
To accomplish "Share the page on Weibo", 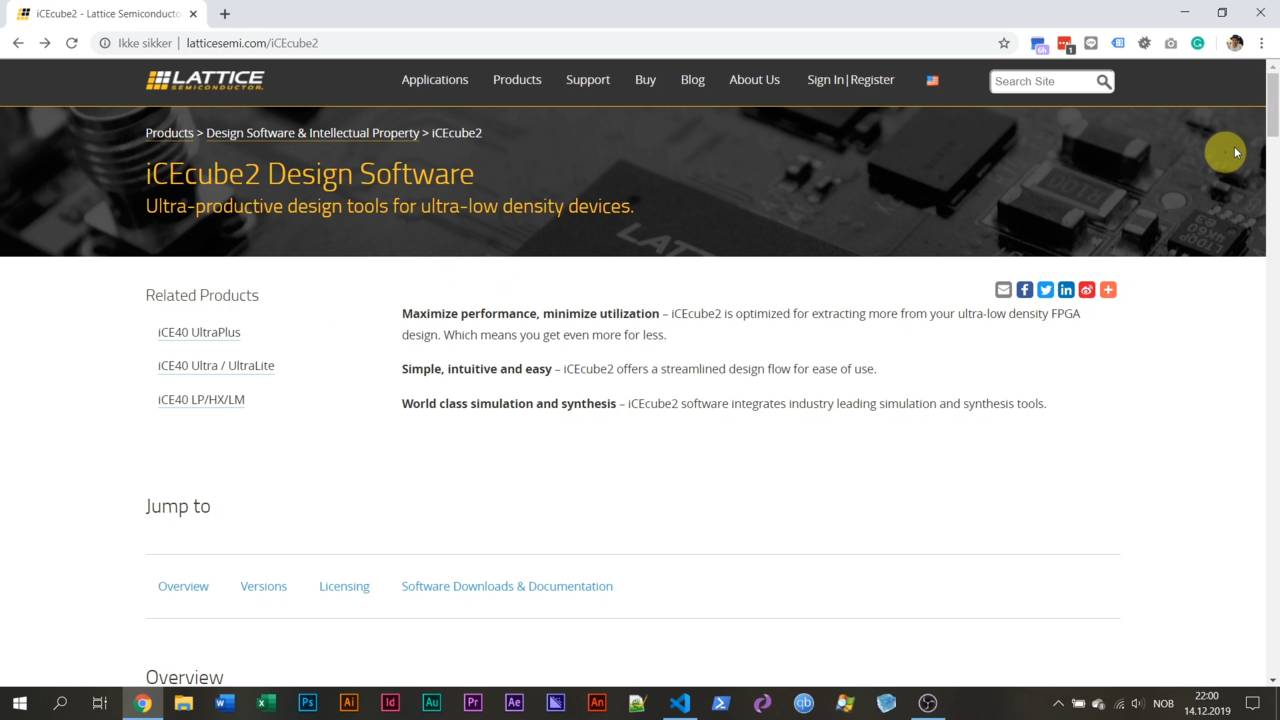I will point(1087,290).
